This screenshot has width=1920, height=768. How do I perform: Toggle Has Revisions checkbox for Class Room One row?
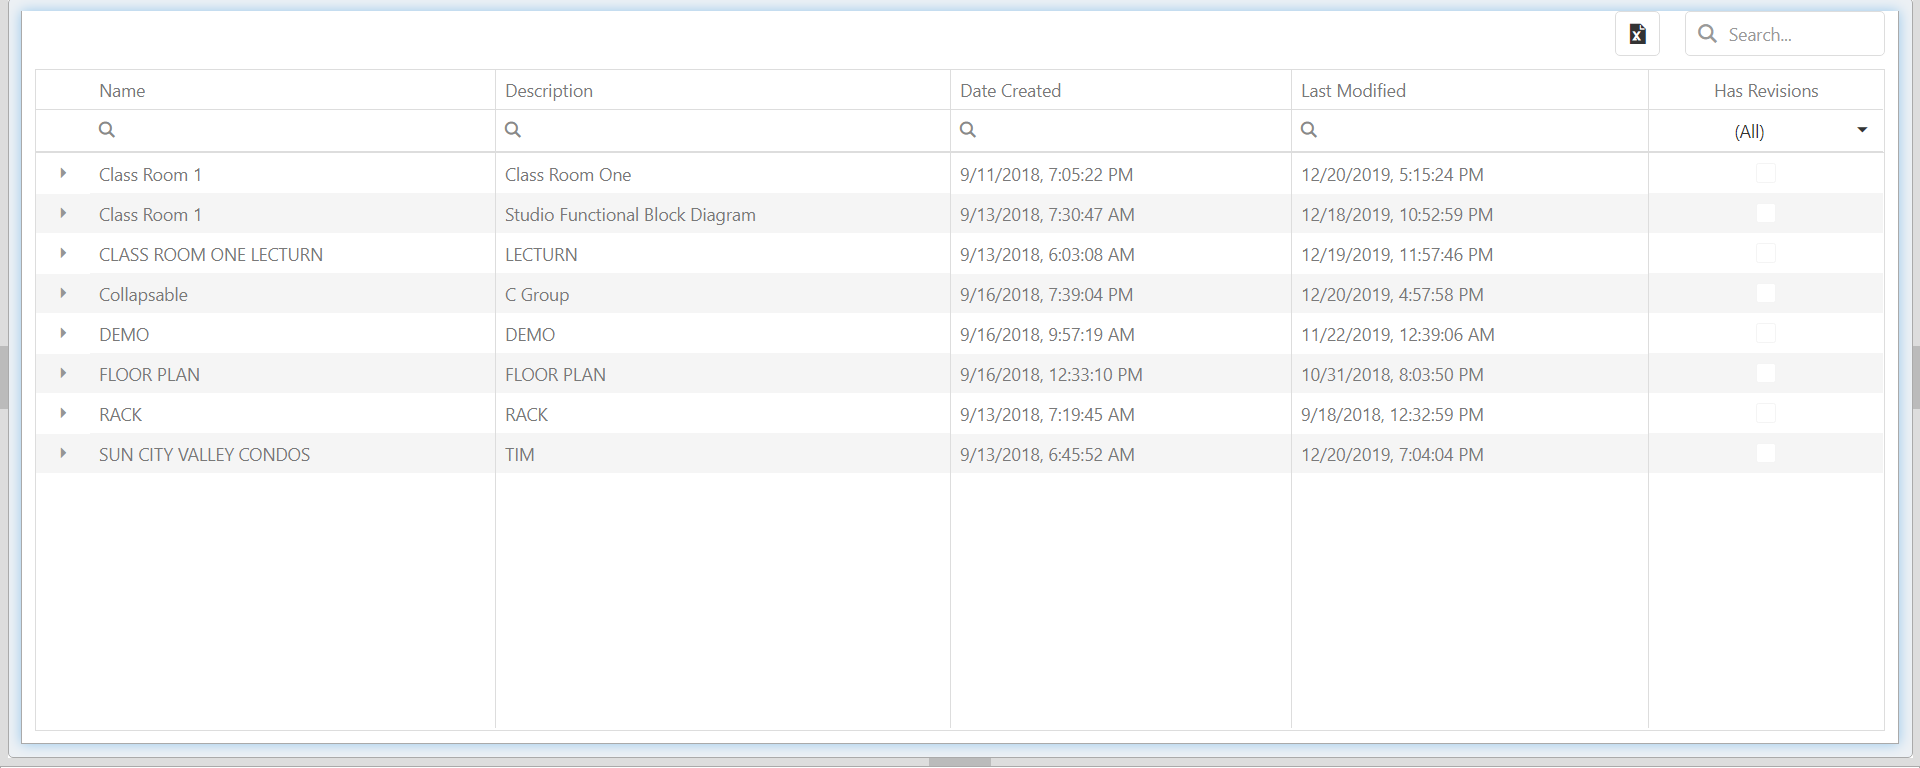(x=1766, y=174)
